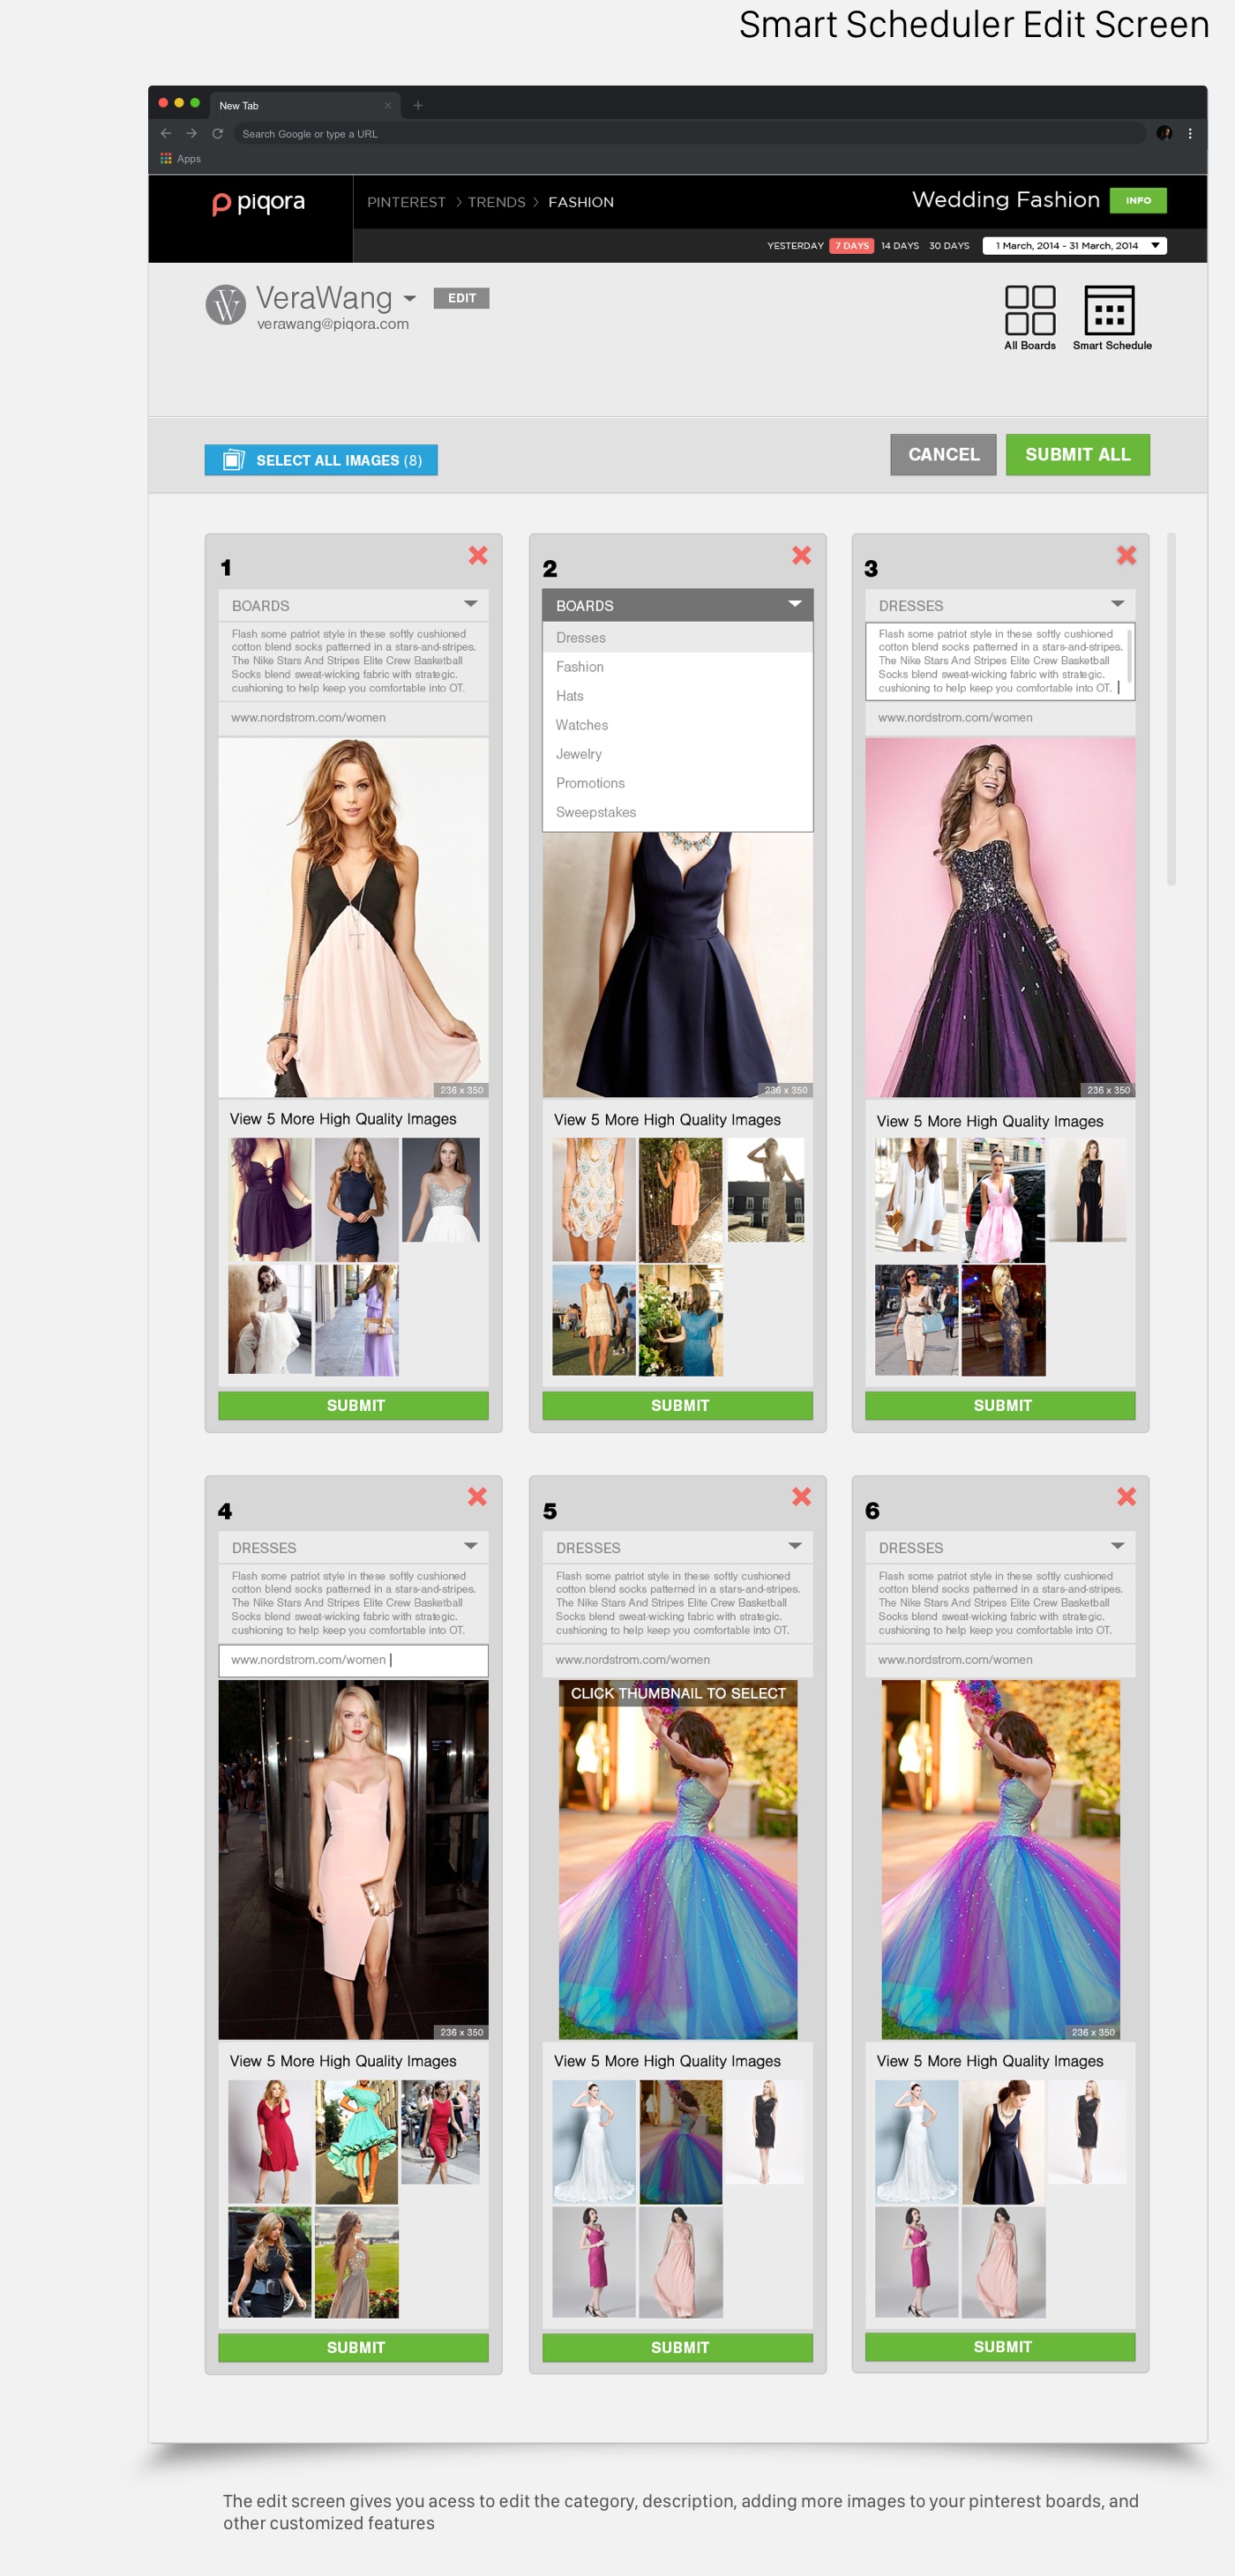The height and width of the screenshot is (2576, 1235).
Task: Click SELECT ALL IMAGES (8) button
Action: click(321, 460)
